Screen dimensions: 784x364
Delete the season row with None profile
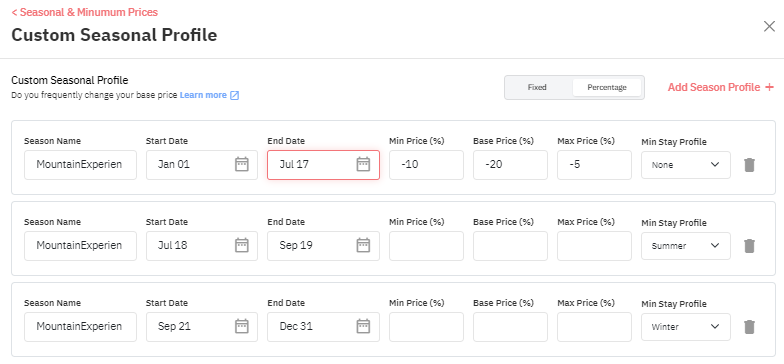tap(749, 165)
